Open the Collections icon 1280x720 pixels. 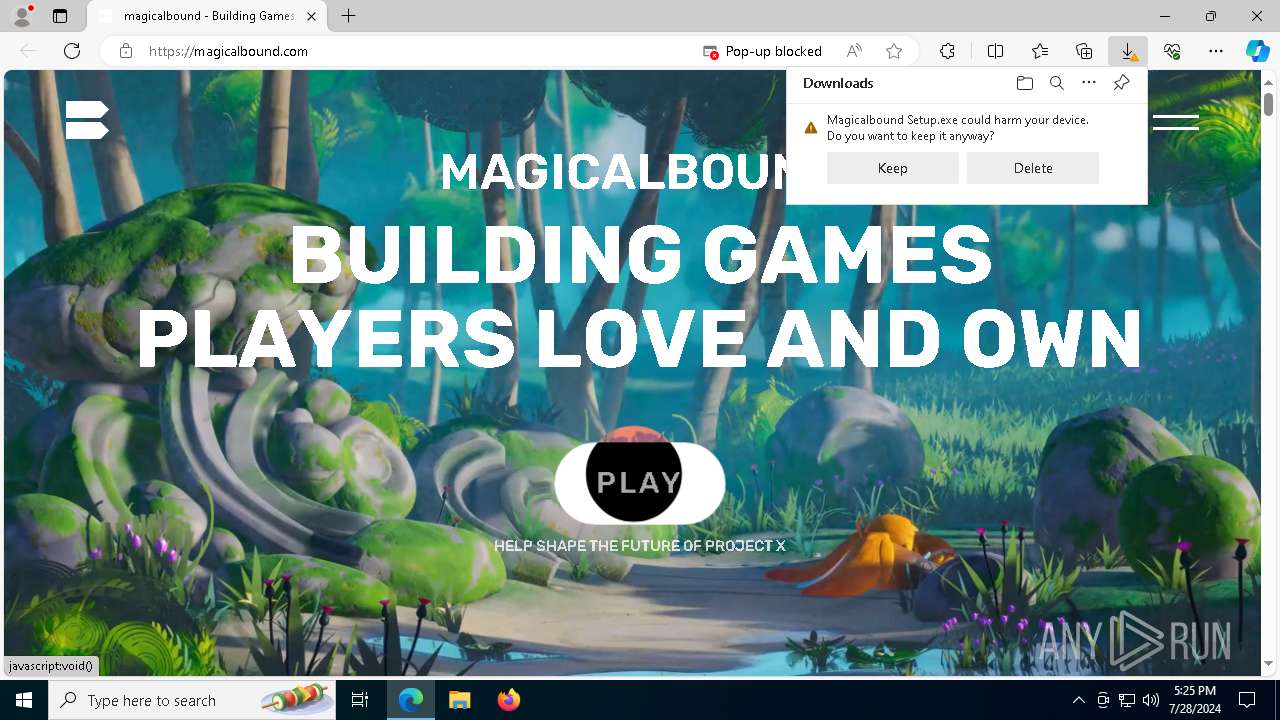tap(1084, 51)
